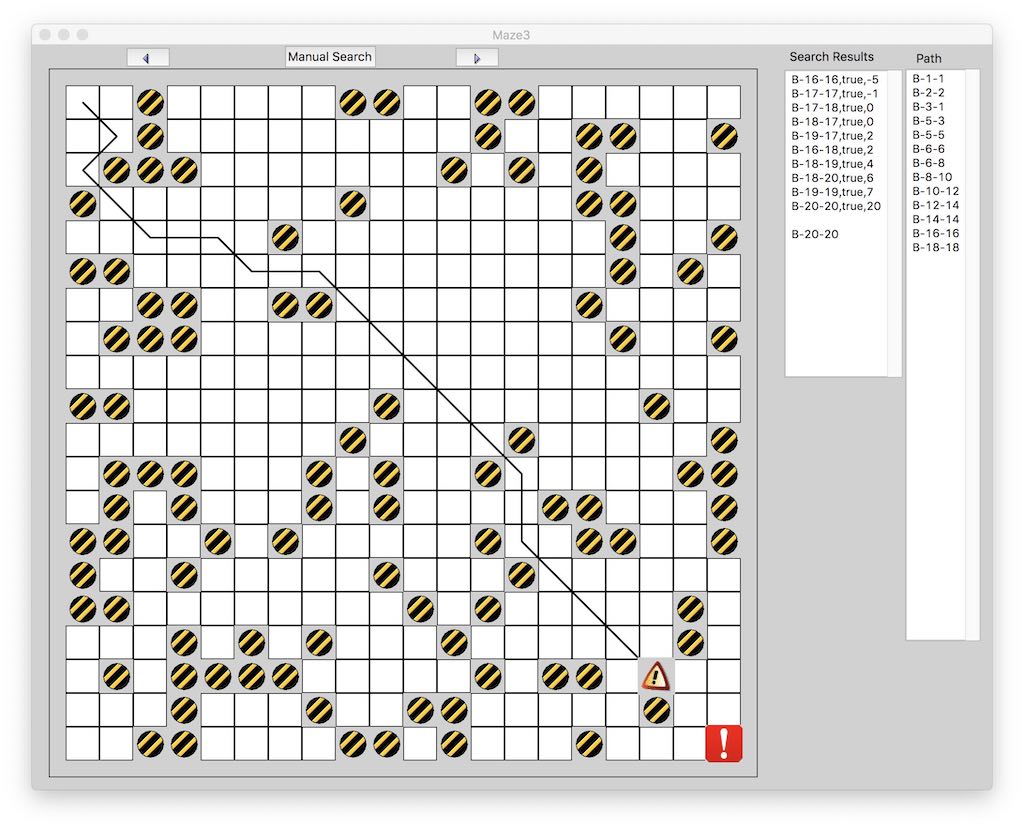The image size is (1024, 829).
Task: Click the top-left corner maze cell
Action: (x=82, y=102)
